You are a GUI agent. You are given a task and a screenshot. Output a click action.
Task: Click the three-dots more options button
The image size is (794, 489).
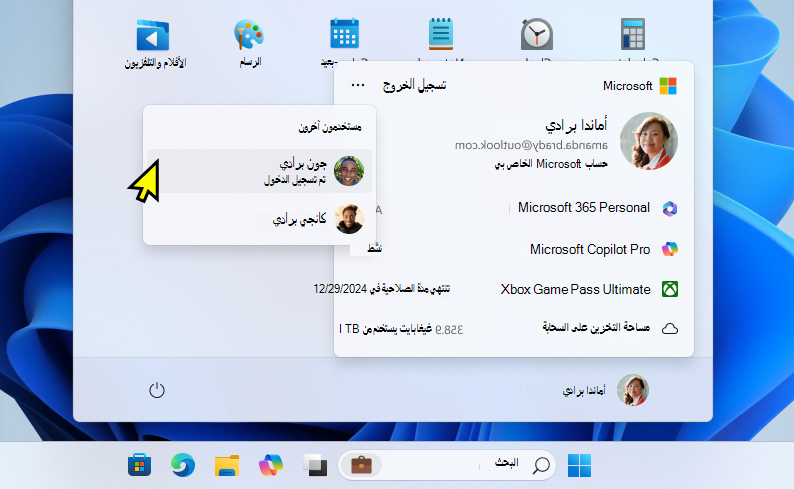pyautogui.click(x=358, y=85)
